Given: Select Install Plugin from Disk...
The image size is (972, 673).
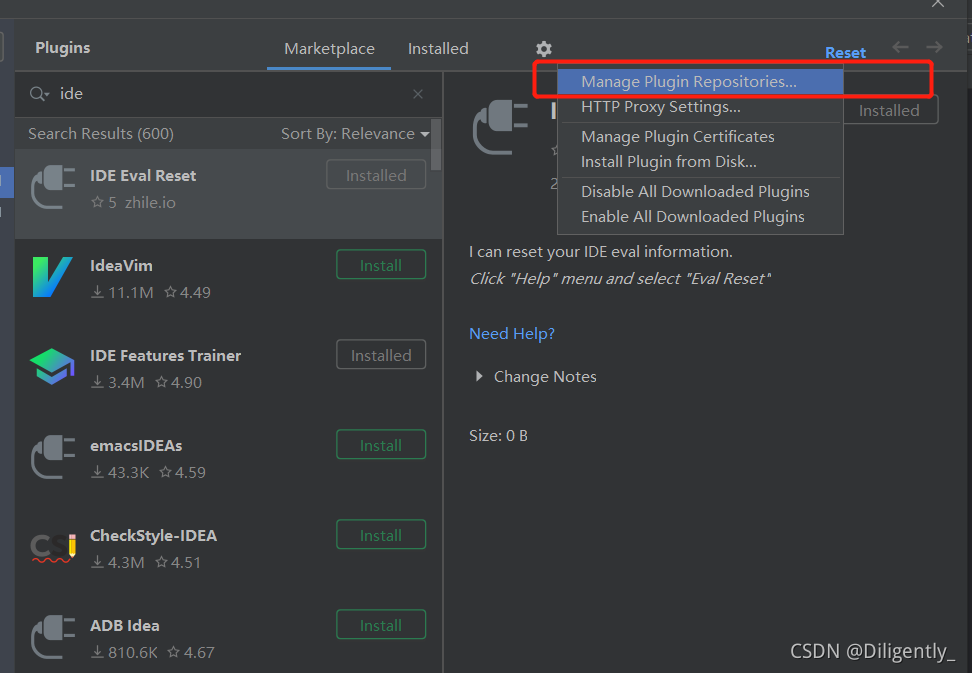Looking at the screenshot, I should (700, 162).
